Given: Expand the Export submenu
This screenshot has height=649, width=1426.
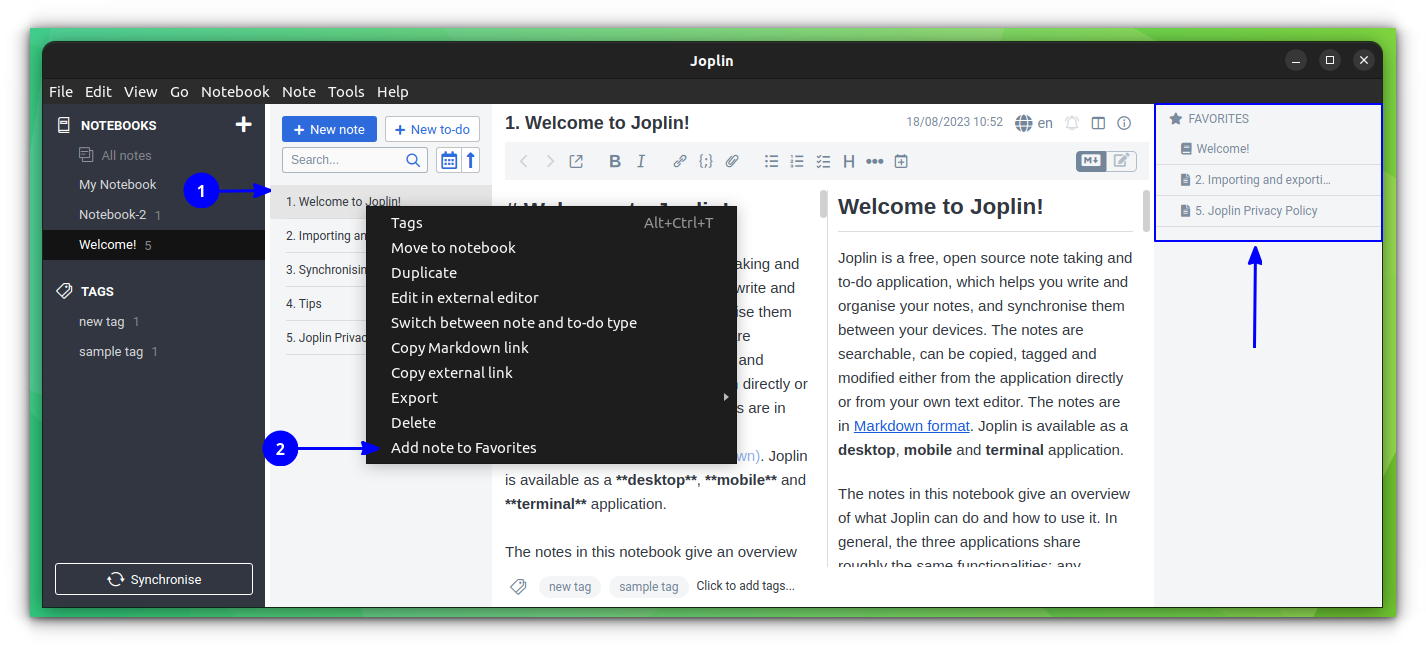Looking at the screenshot, I should tap(551, 398).
